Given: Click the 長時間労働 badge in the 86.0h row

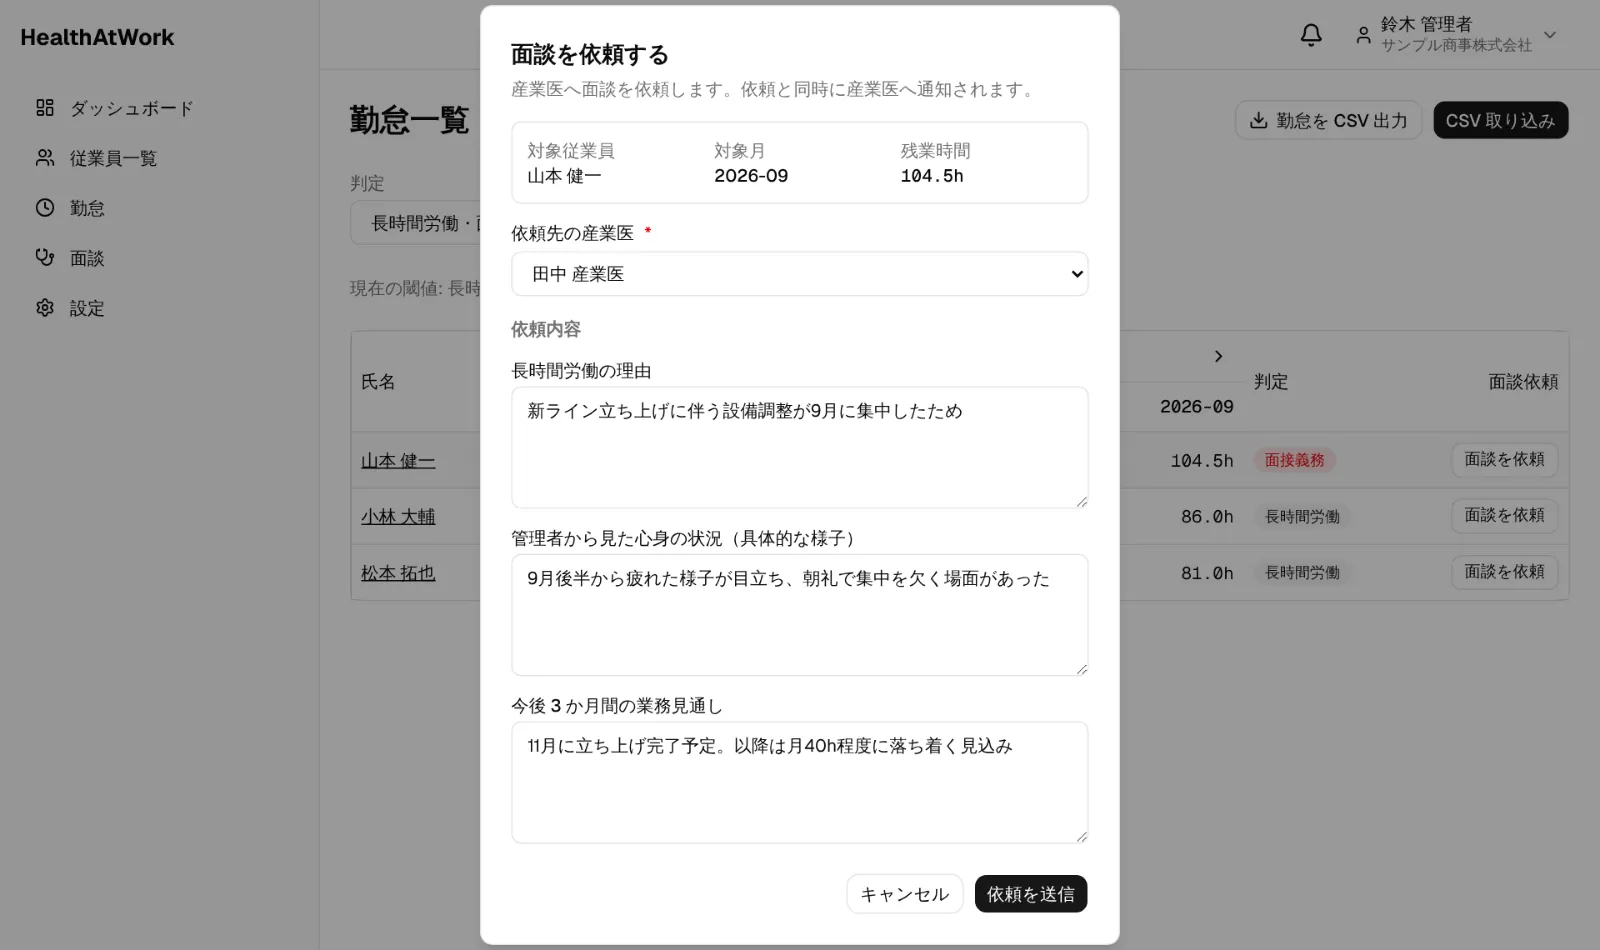Looking at the screenshot, I should 1302,517.
